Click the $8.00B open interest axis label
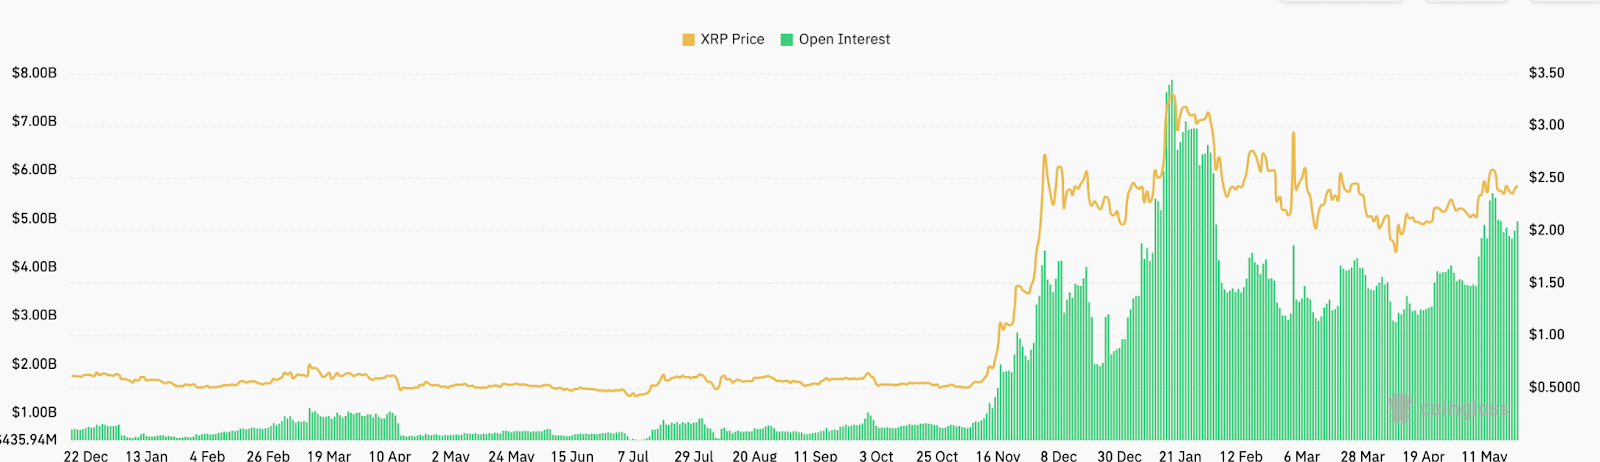The height and width of the screenshot is (462, 1600). click(34, 73)
